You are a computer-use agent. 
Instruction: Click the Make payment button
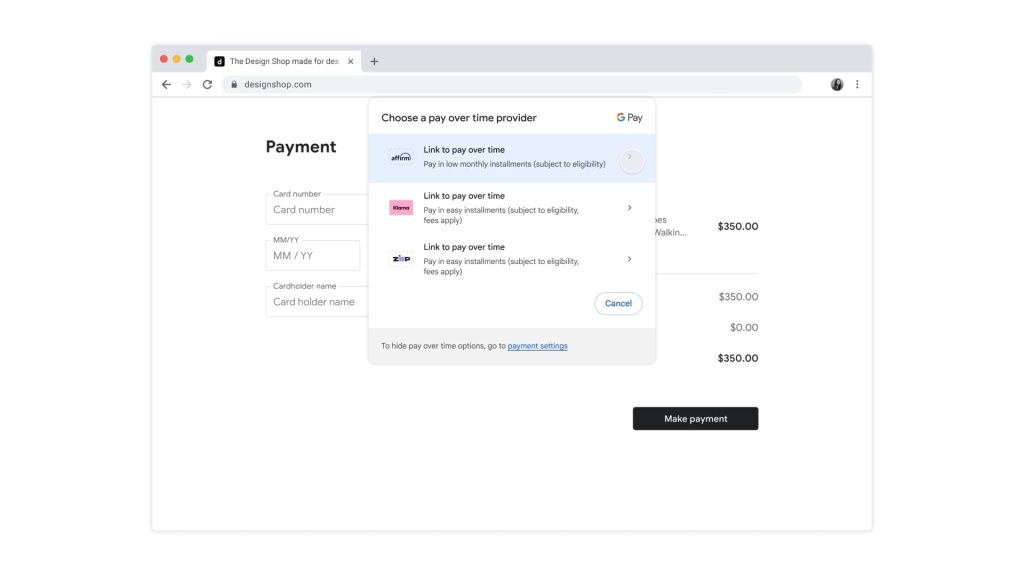pos(695,419)
